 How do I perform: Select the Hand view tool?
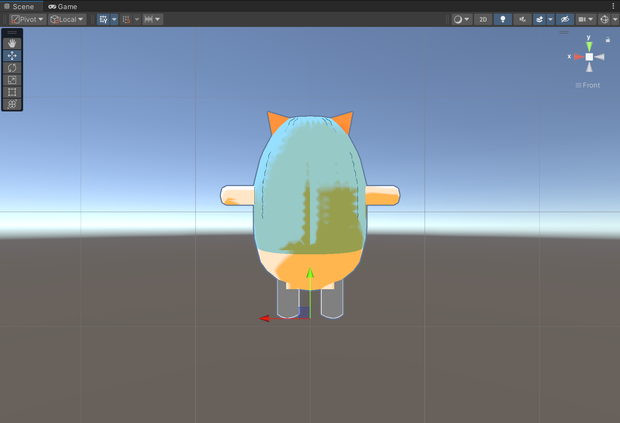click(12, 43)
